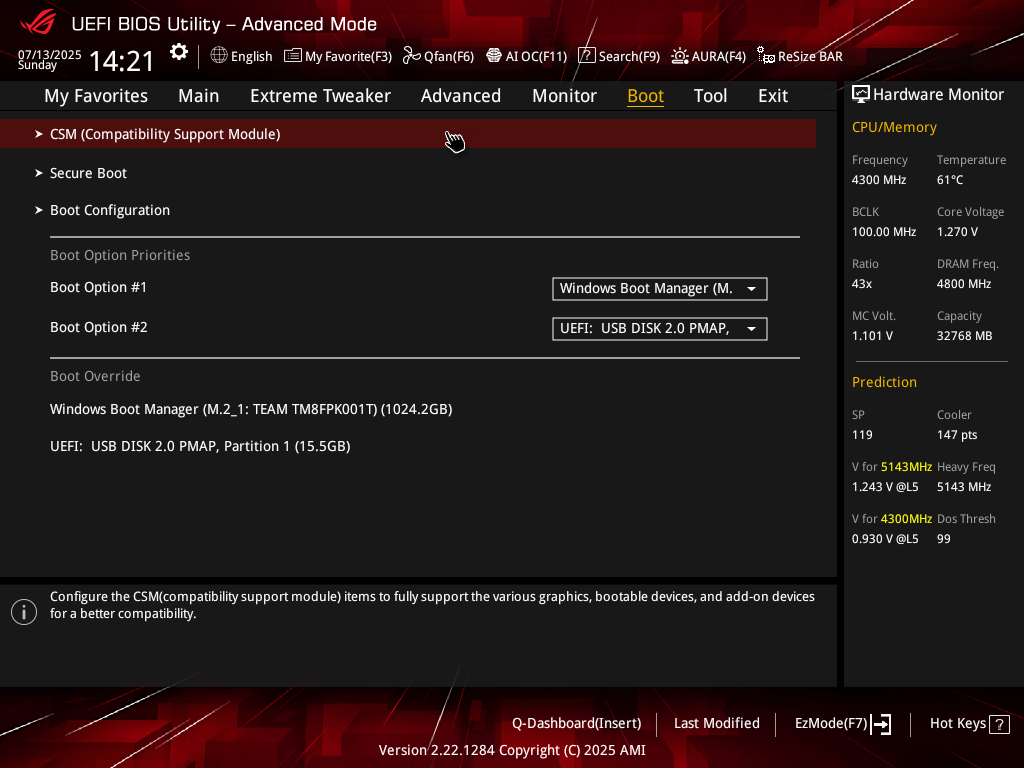The width and height of the screenshot is (1024, 768).
Task: Launch AI OC(F11) brain icon
Action: click(x=494, y=56)
